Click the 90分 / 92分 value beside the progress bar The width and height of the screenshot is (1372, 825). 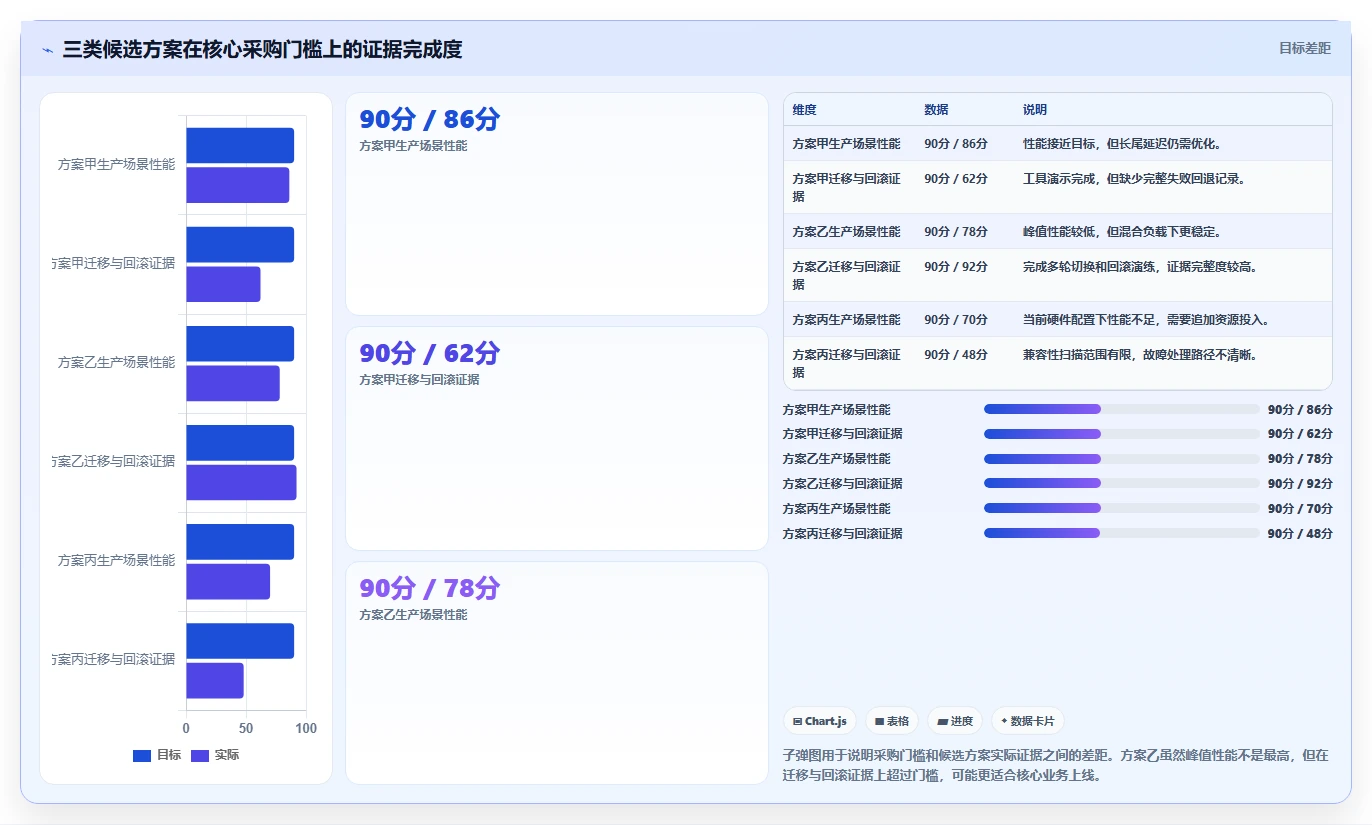coord(1300,484)
